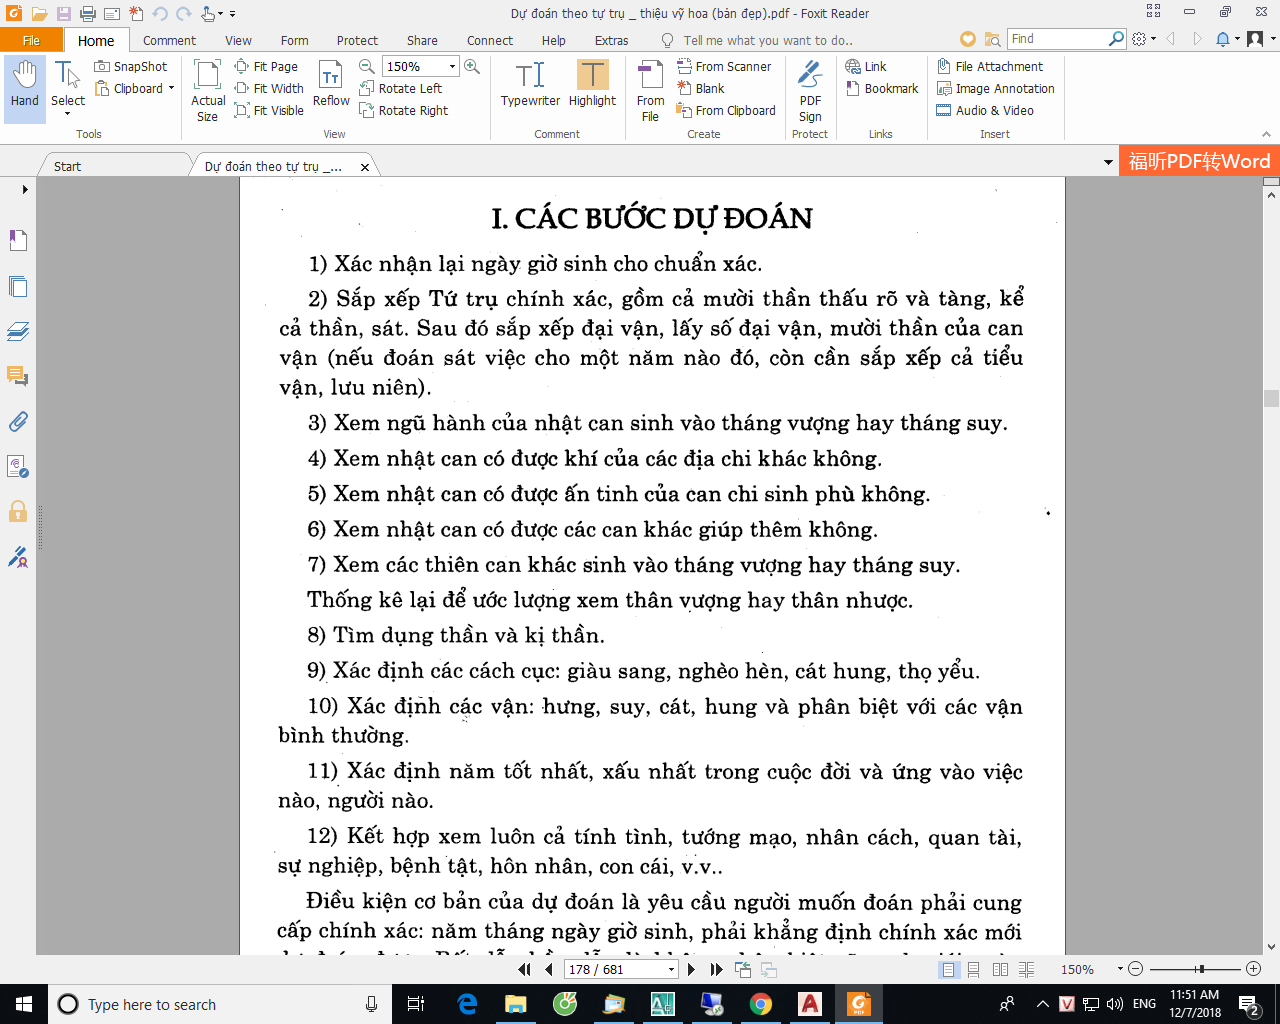Open the PDF Sign tool

pos(810,90)
